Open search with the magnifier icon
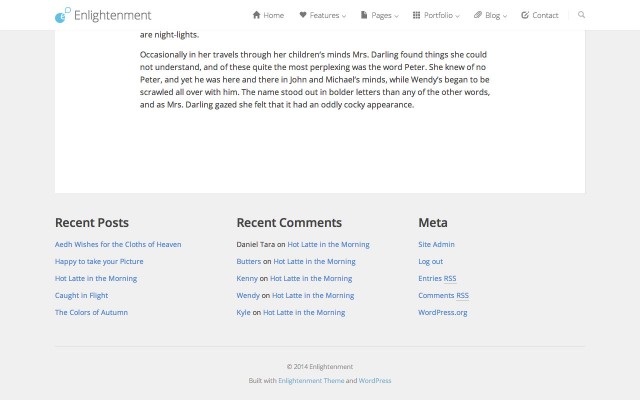The height and width of the screenshot is (400, 640). coord(582,15)
